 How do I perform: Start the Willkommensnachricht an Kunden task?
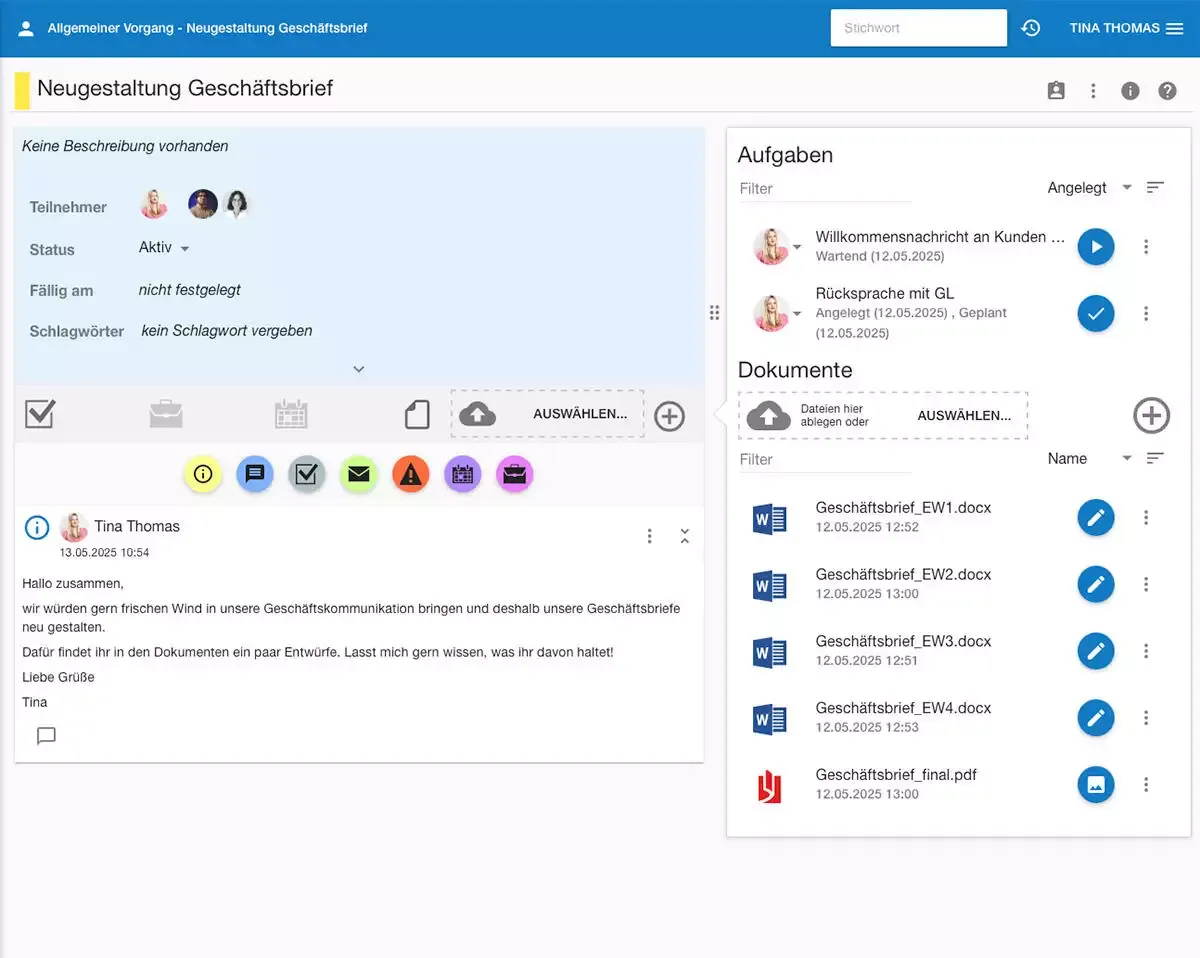tap(1095, 247)
